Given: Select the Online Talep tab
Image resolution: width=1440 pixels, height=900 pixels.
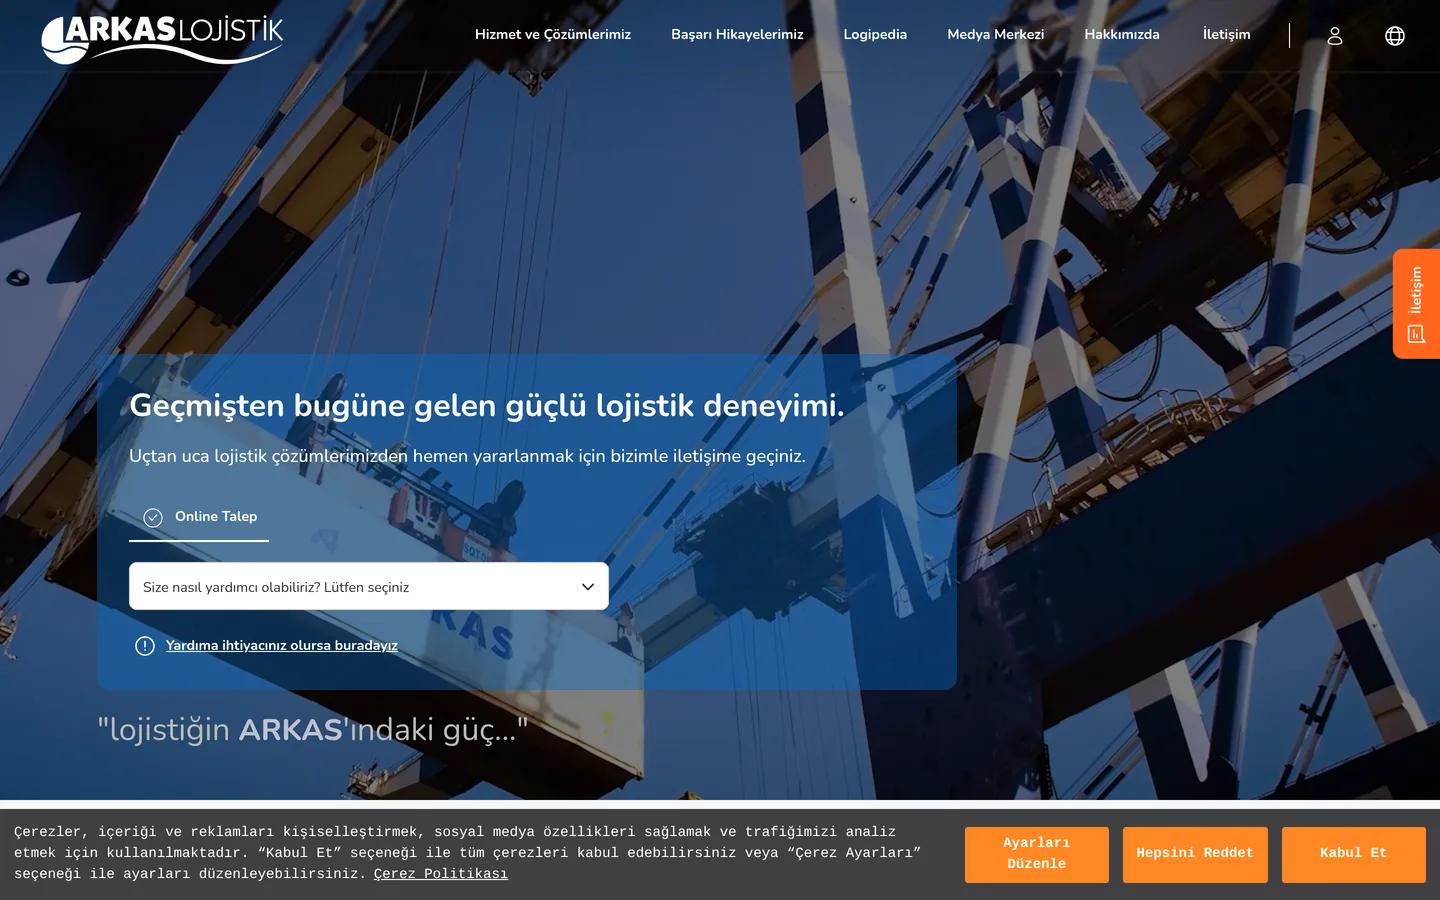Looking at the screenshot, I should point(199,518).
